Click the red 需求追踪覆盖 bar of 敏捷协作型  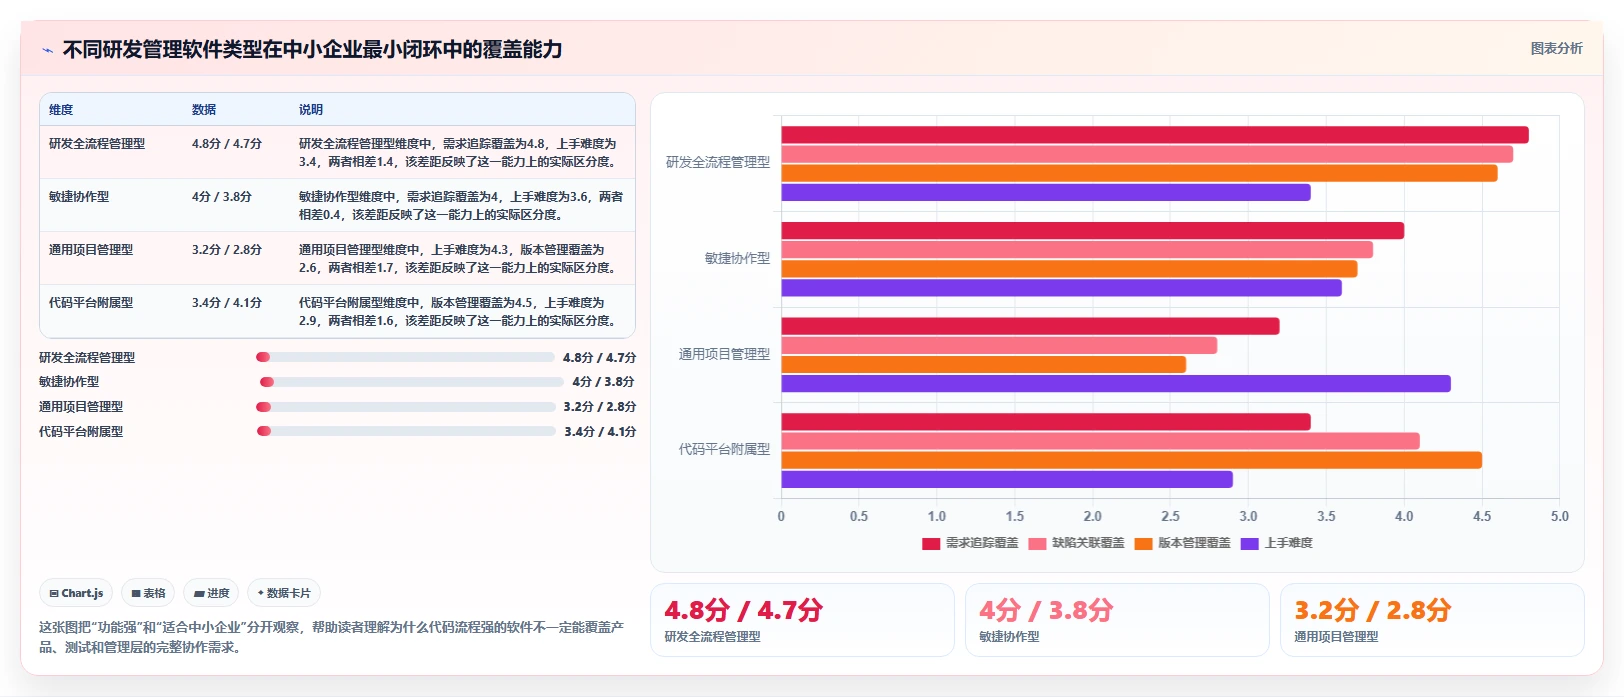click(x=1092, y=231)
